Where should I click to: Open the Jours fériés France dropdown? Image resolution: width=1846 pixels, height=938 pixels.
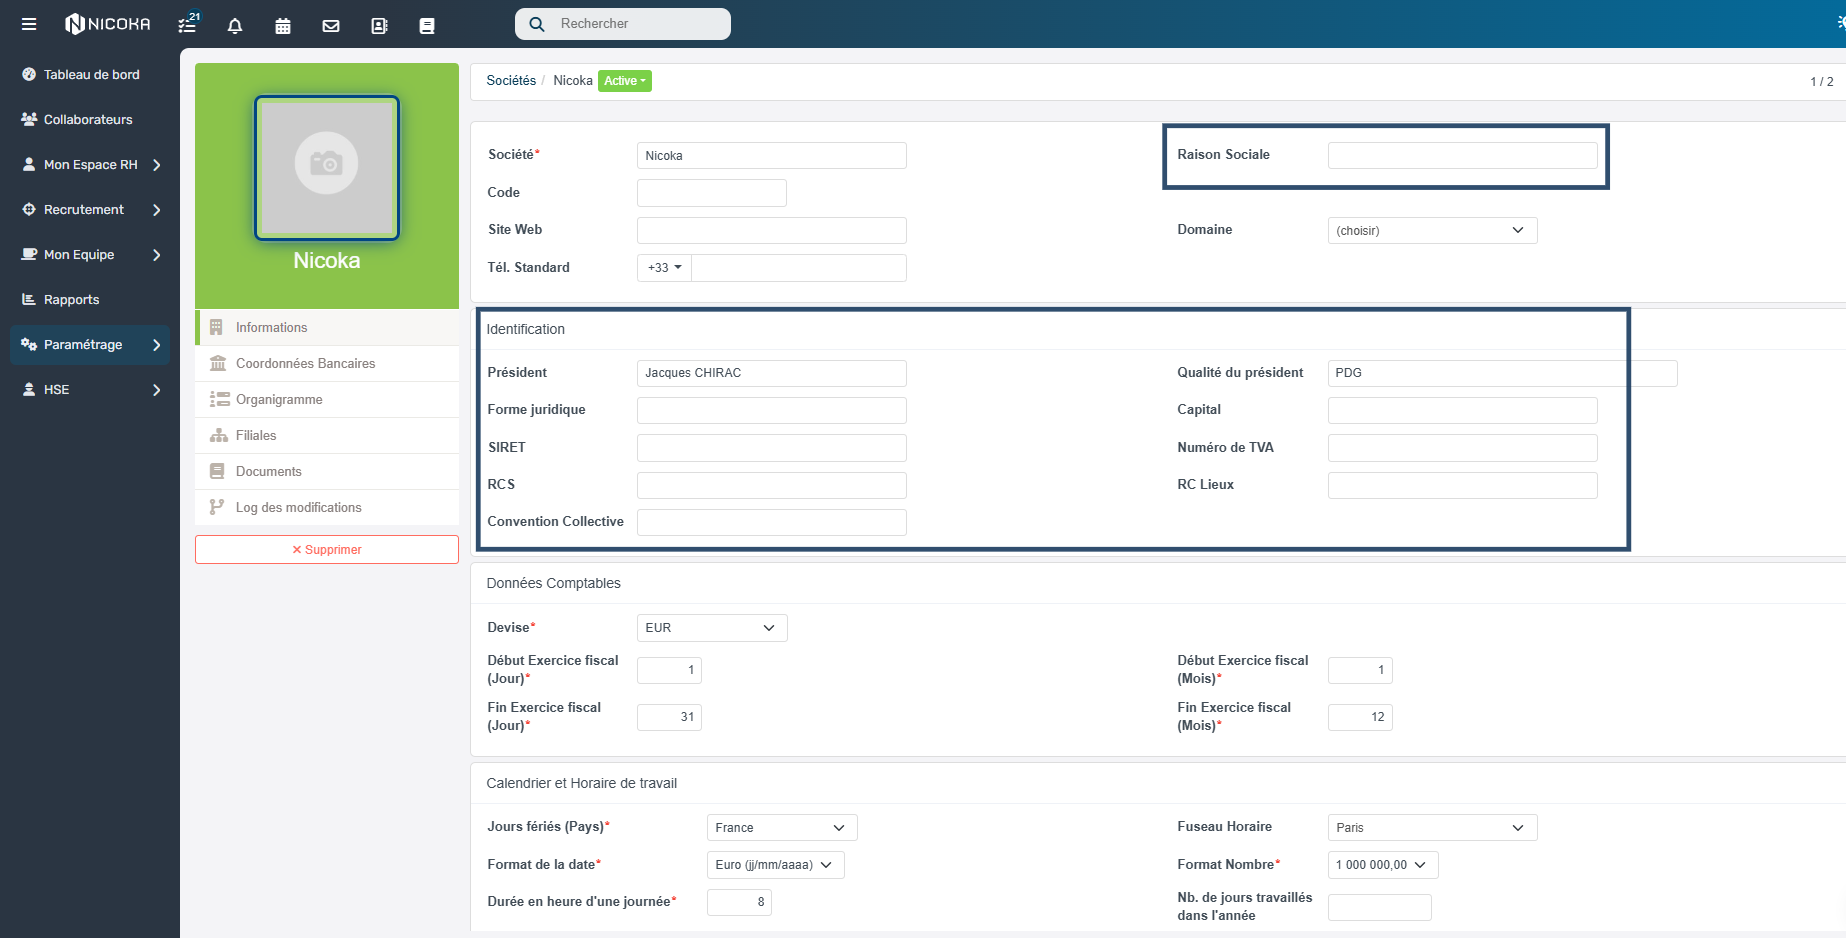coord(782,827)
